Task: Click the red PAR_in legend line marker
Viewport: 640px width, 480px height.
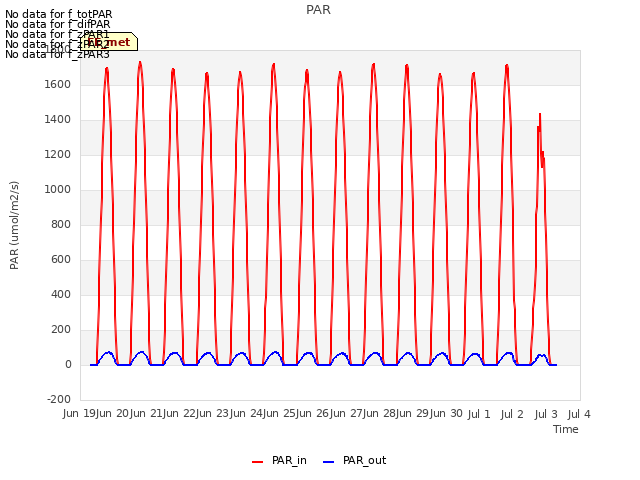Action: pos(257,462)
